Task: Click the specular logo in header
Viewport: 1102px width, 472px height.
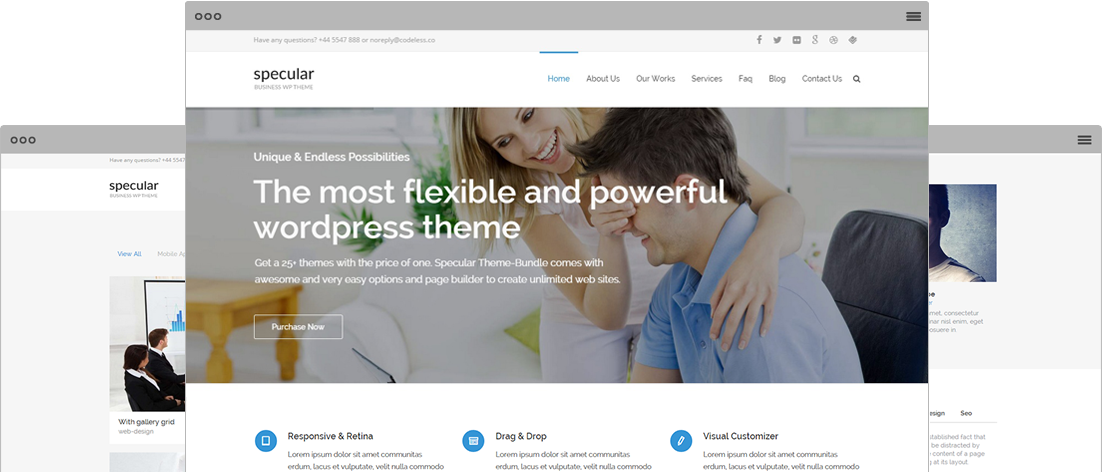Action: [284, 78]
